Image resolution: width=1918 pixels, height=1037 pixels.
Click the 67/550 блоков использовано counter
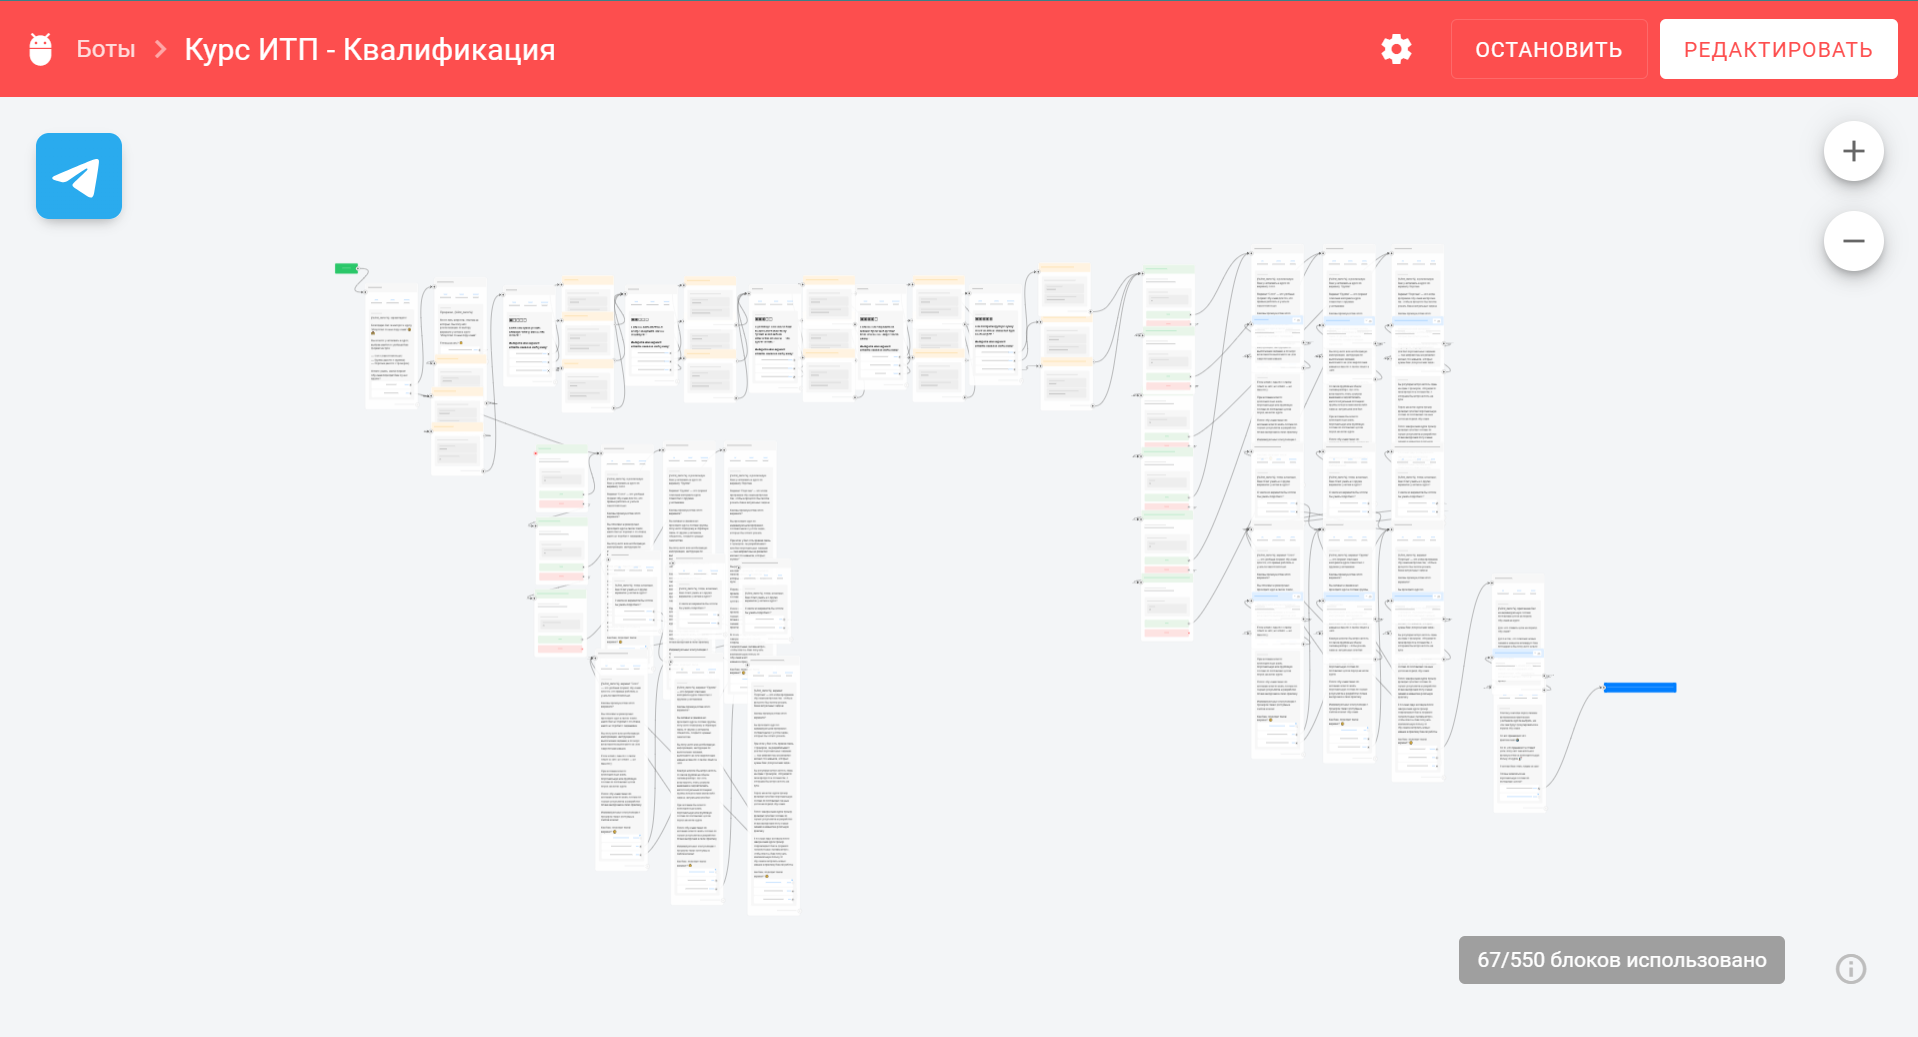(1621, 960)
